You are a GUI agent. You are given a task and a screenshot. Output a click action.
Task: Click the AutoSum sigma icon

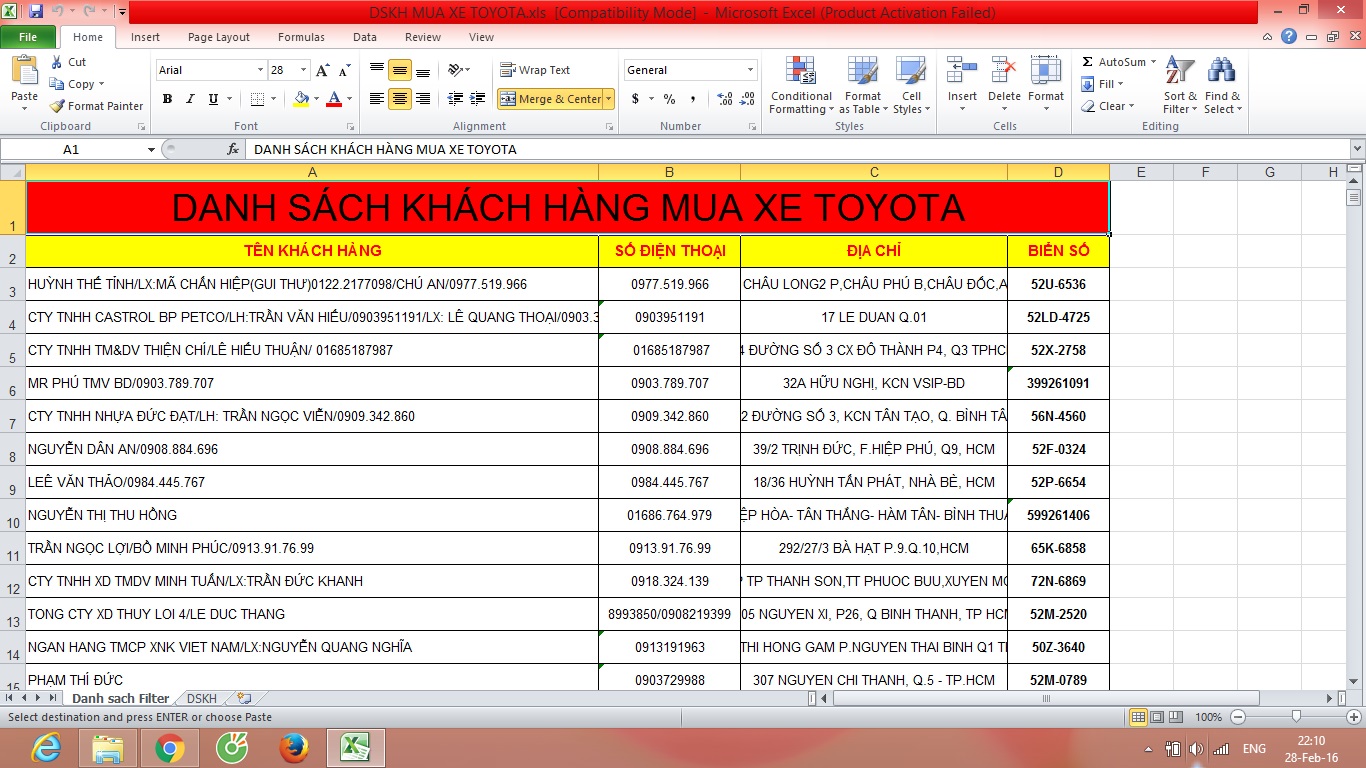[1088, 62]
